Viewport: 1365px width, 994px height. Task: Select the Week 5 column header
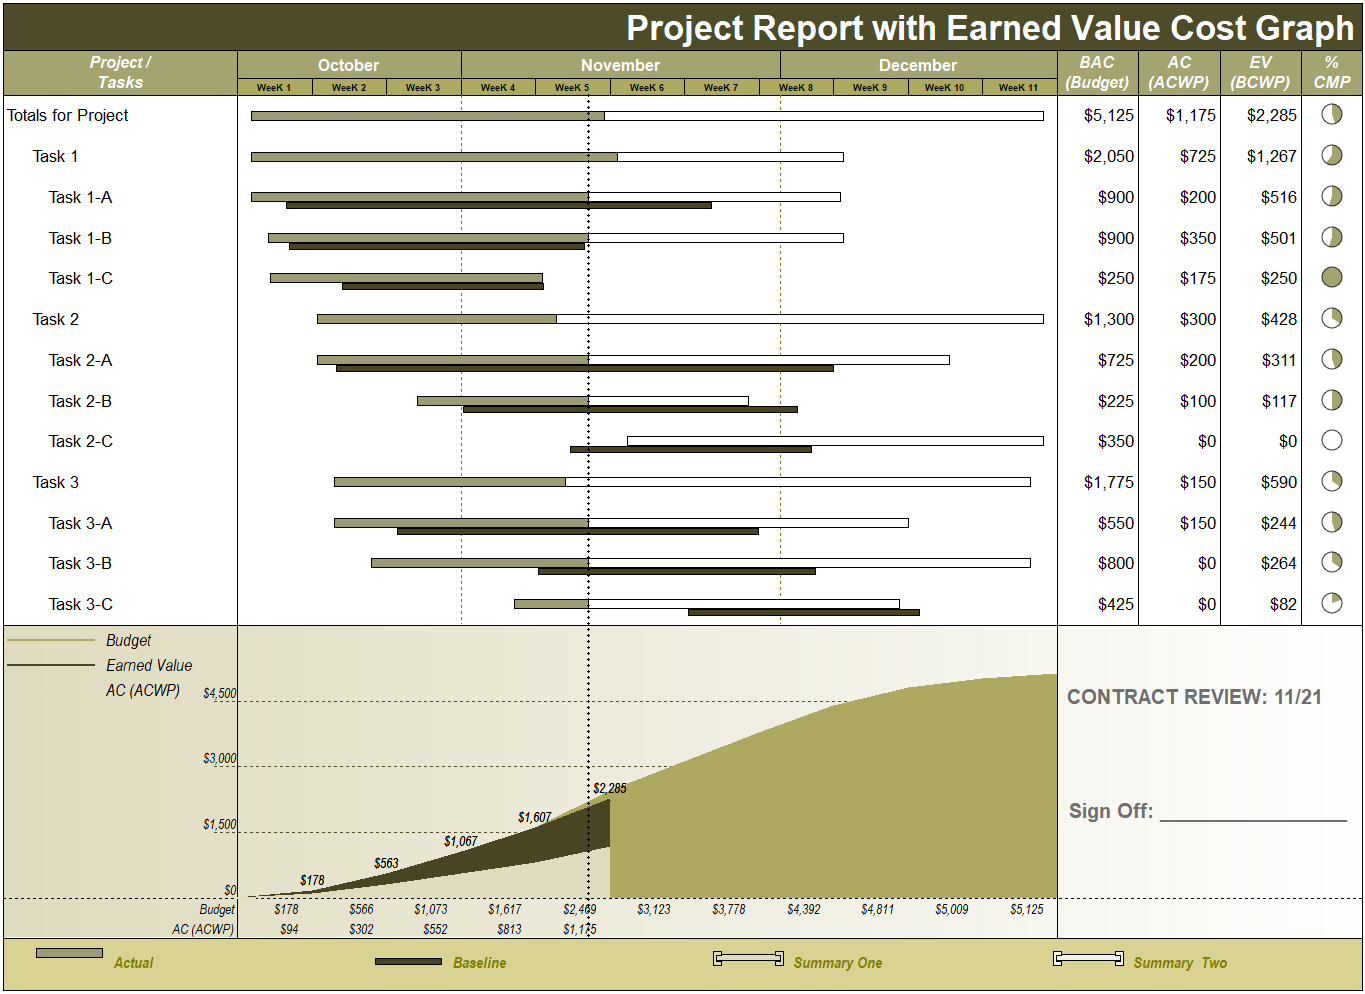pyautogui.click(x=571, y=86)
